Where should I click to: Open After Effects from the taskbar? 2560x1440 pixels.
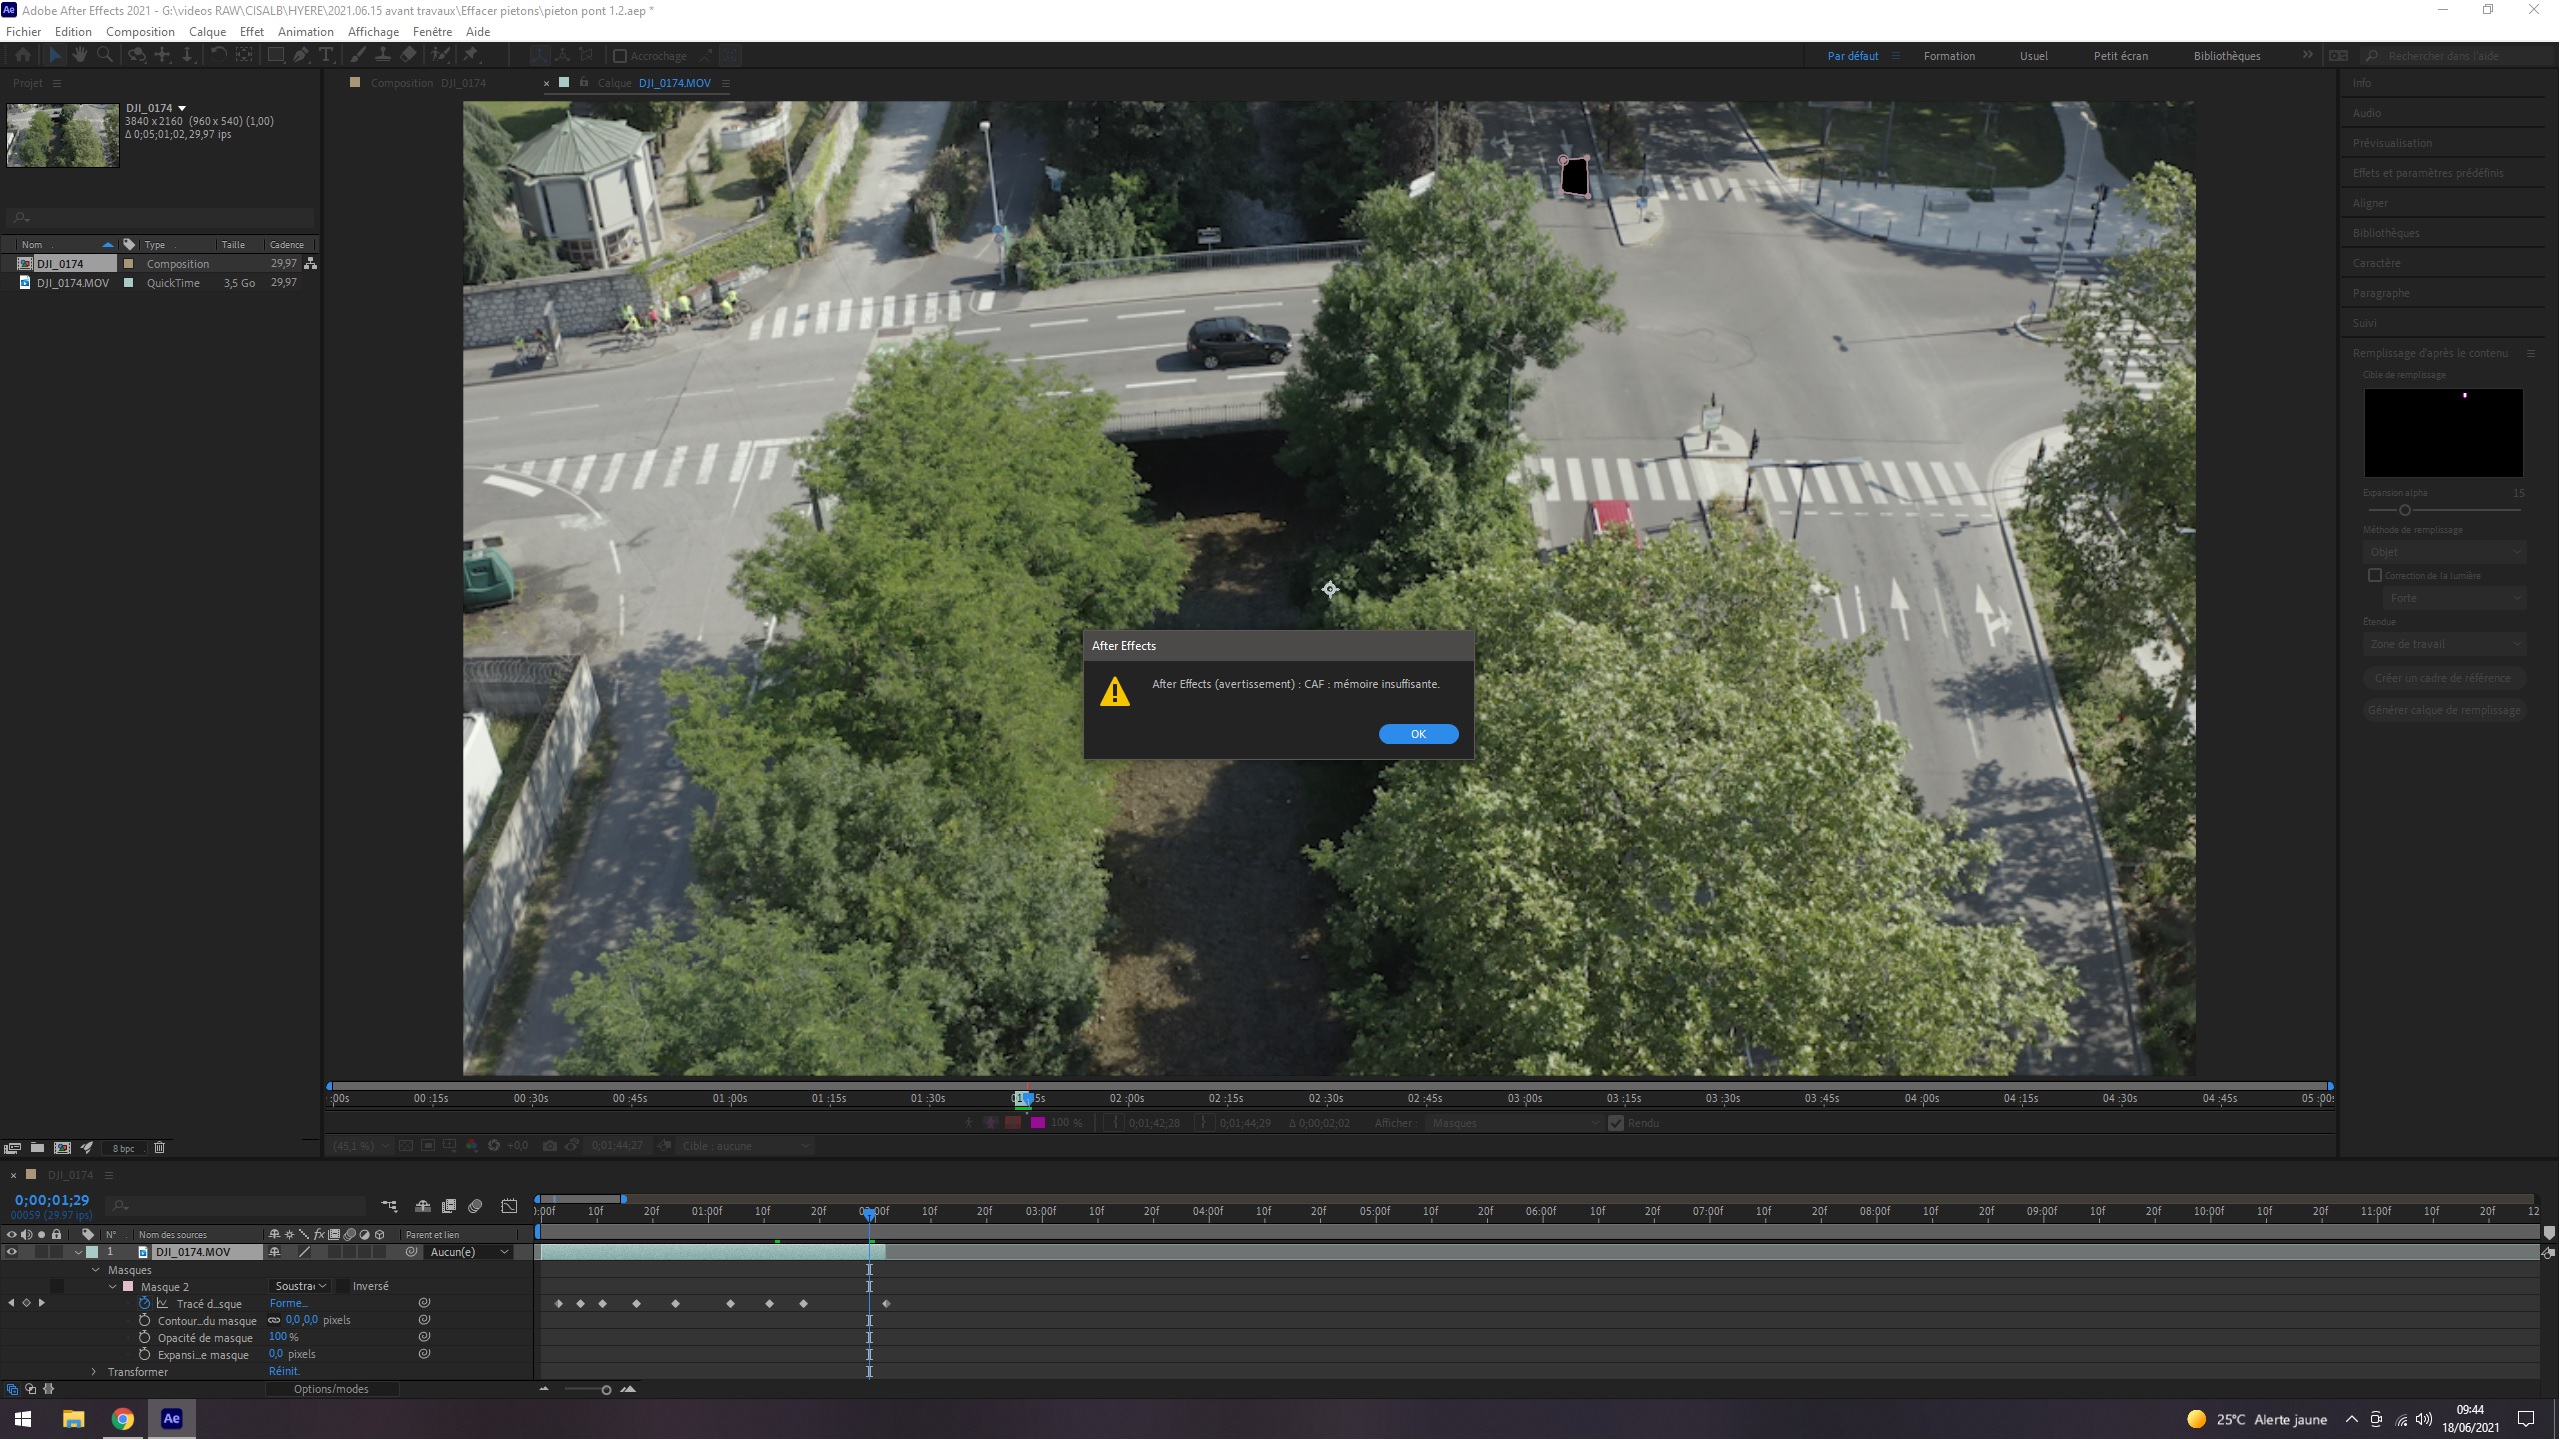171,1419
